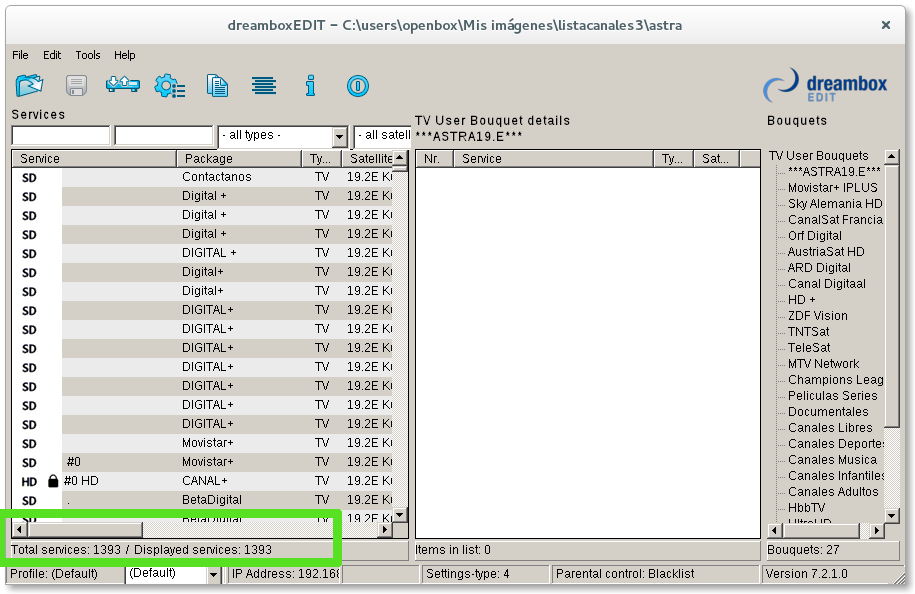
Task: Click services list scroll down arrow
Action: click(400, 515)
